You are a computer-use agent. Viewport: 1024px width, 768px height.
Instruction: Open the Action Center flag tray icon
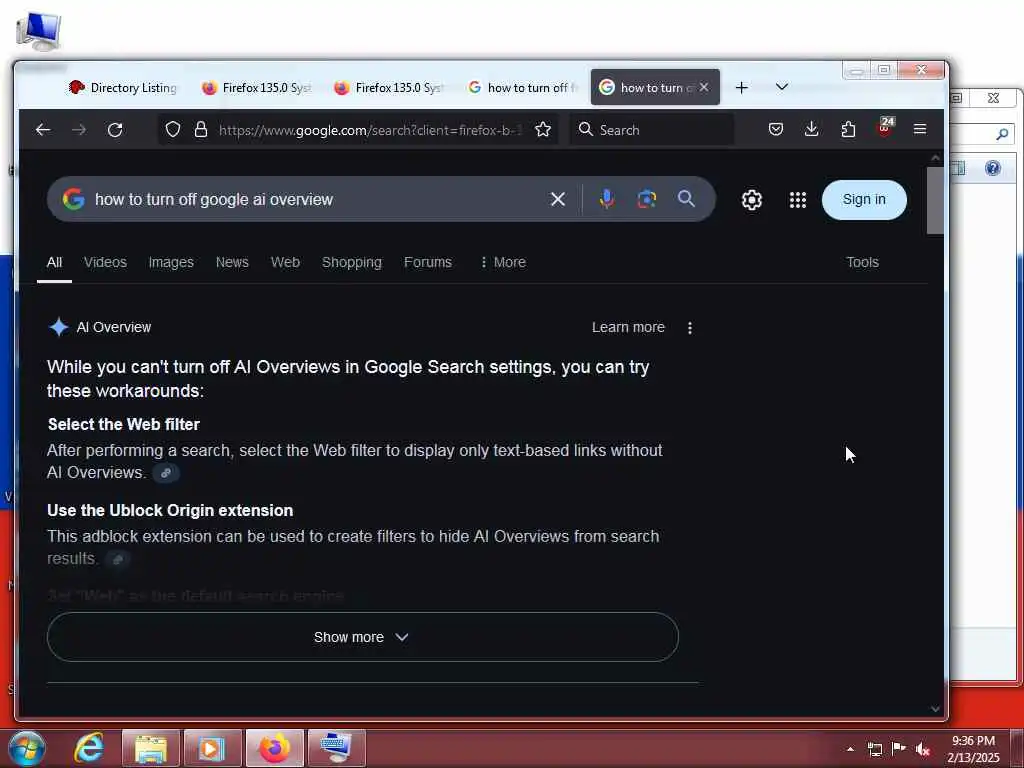(899, 749)
